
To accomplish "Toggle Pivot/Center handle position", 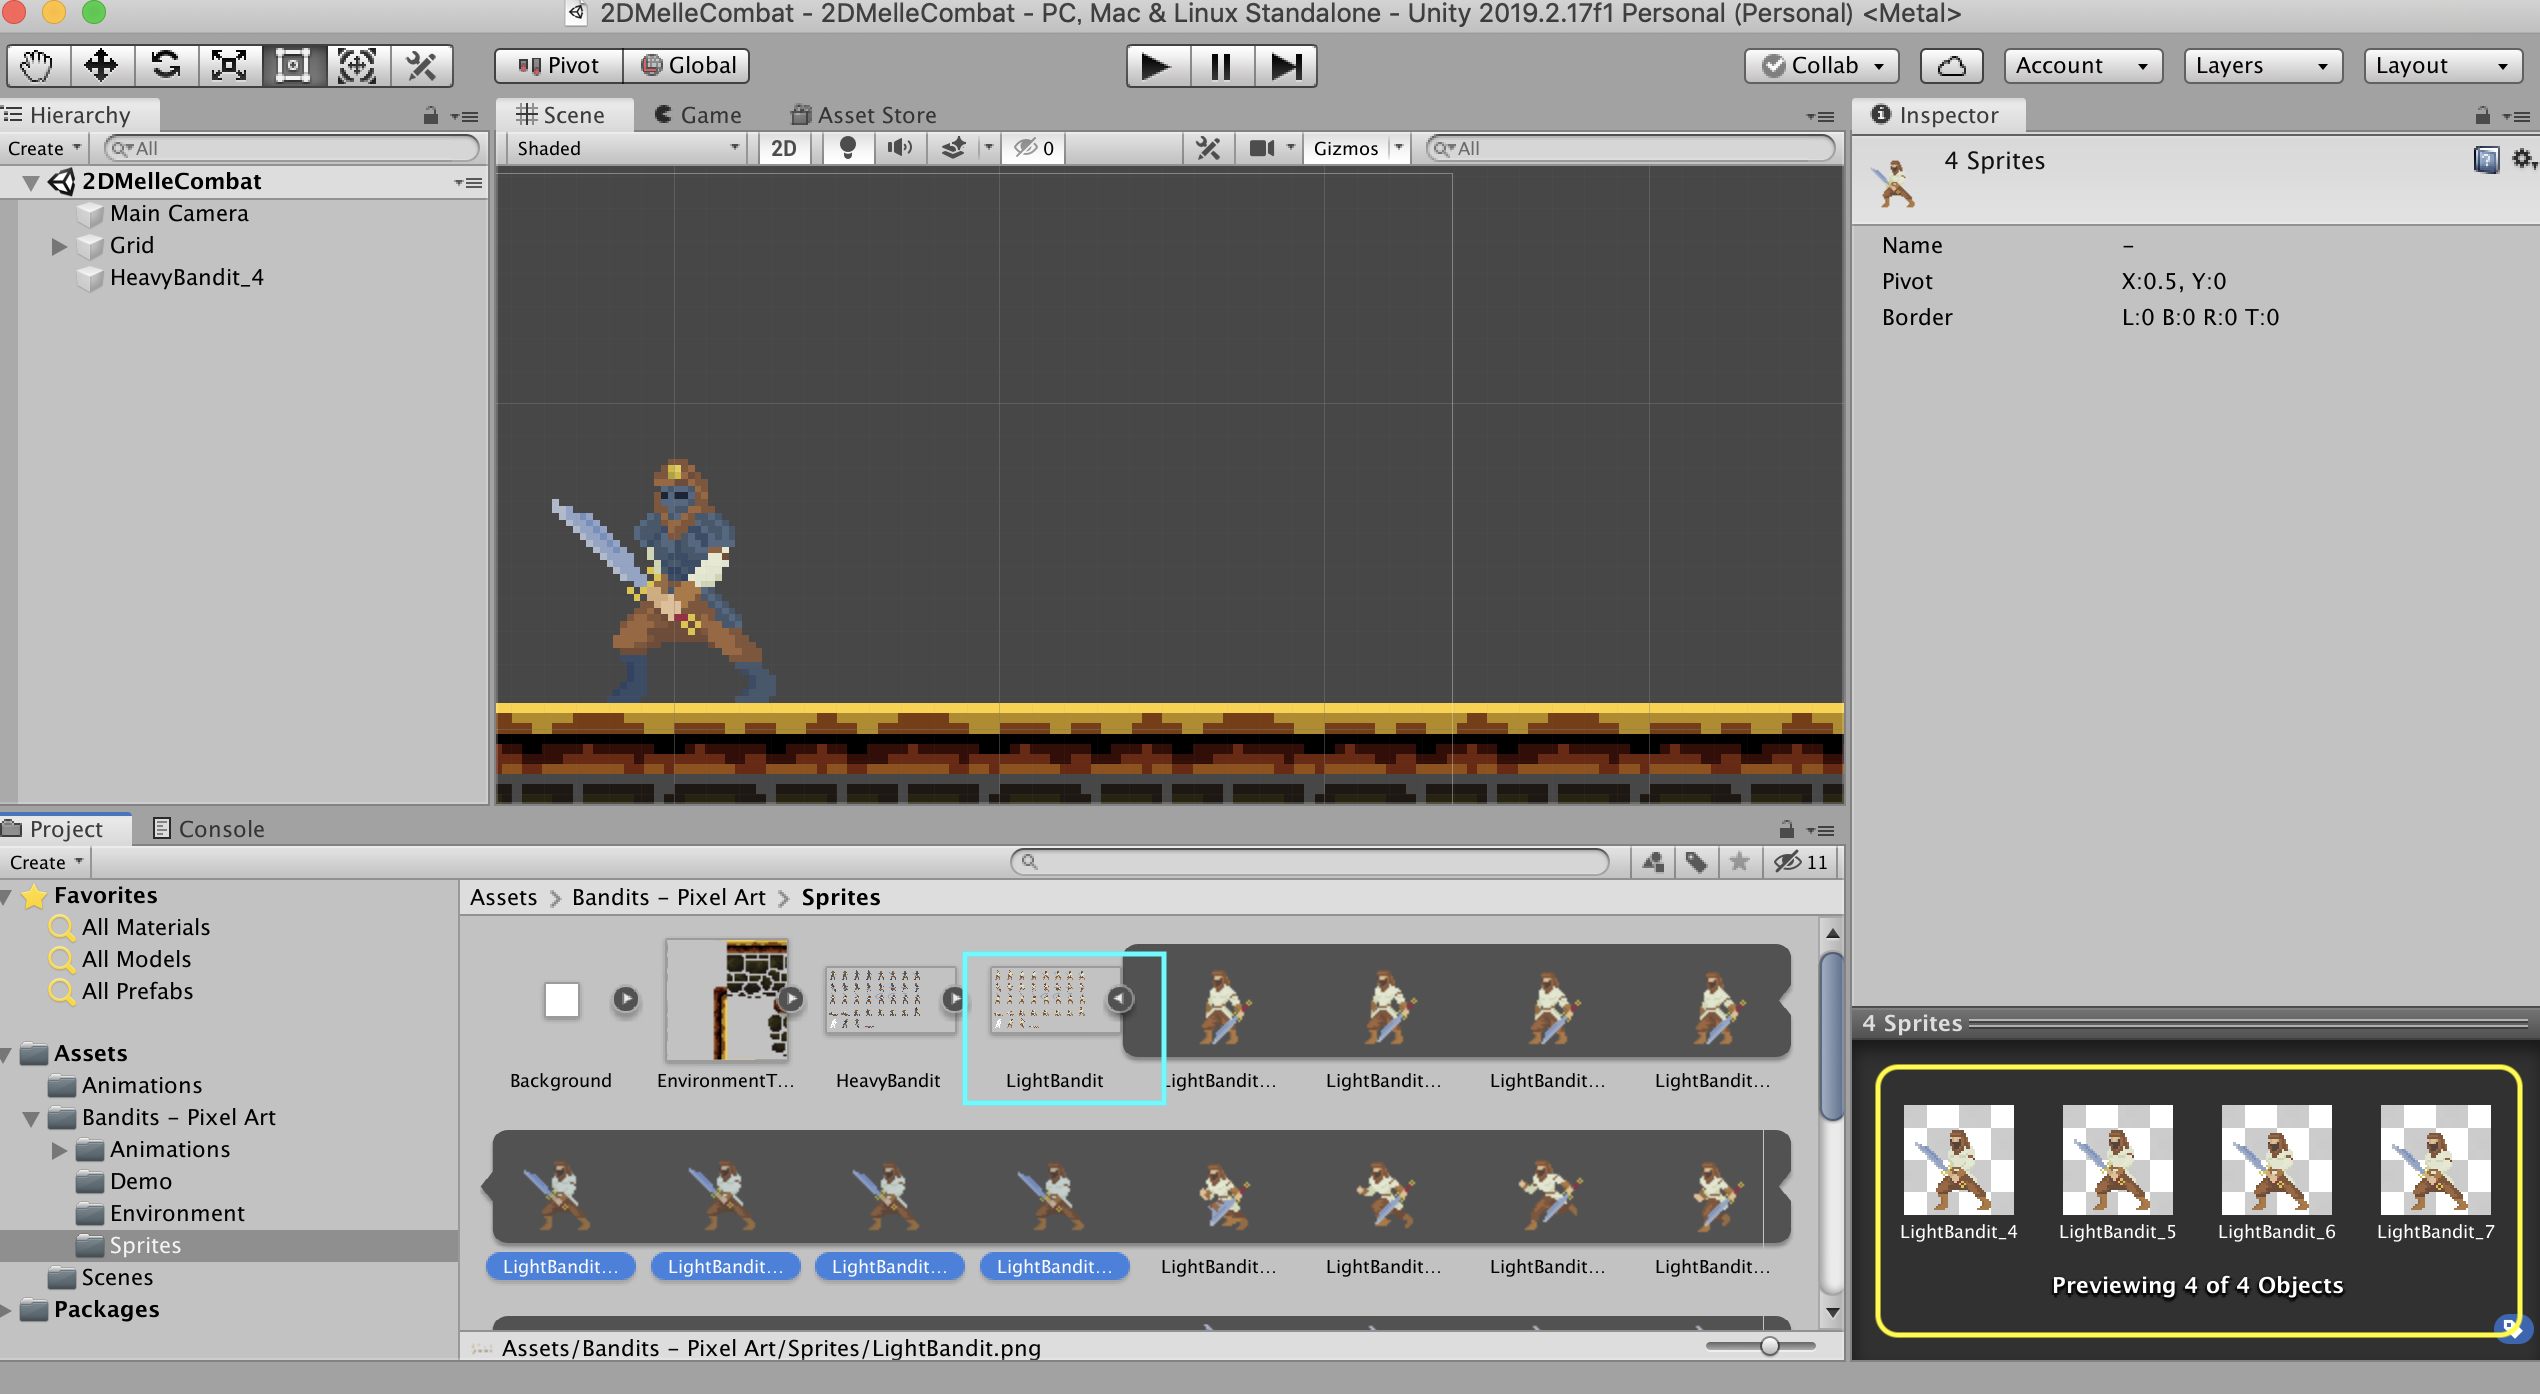I will (x=559, y=66).
